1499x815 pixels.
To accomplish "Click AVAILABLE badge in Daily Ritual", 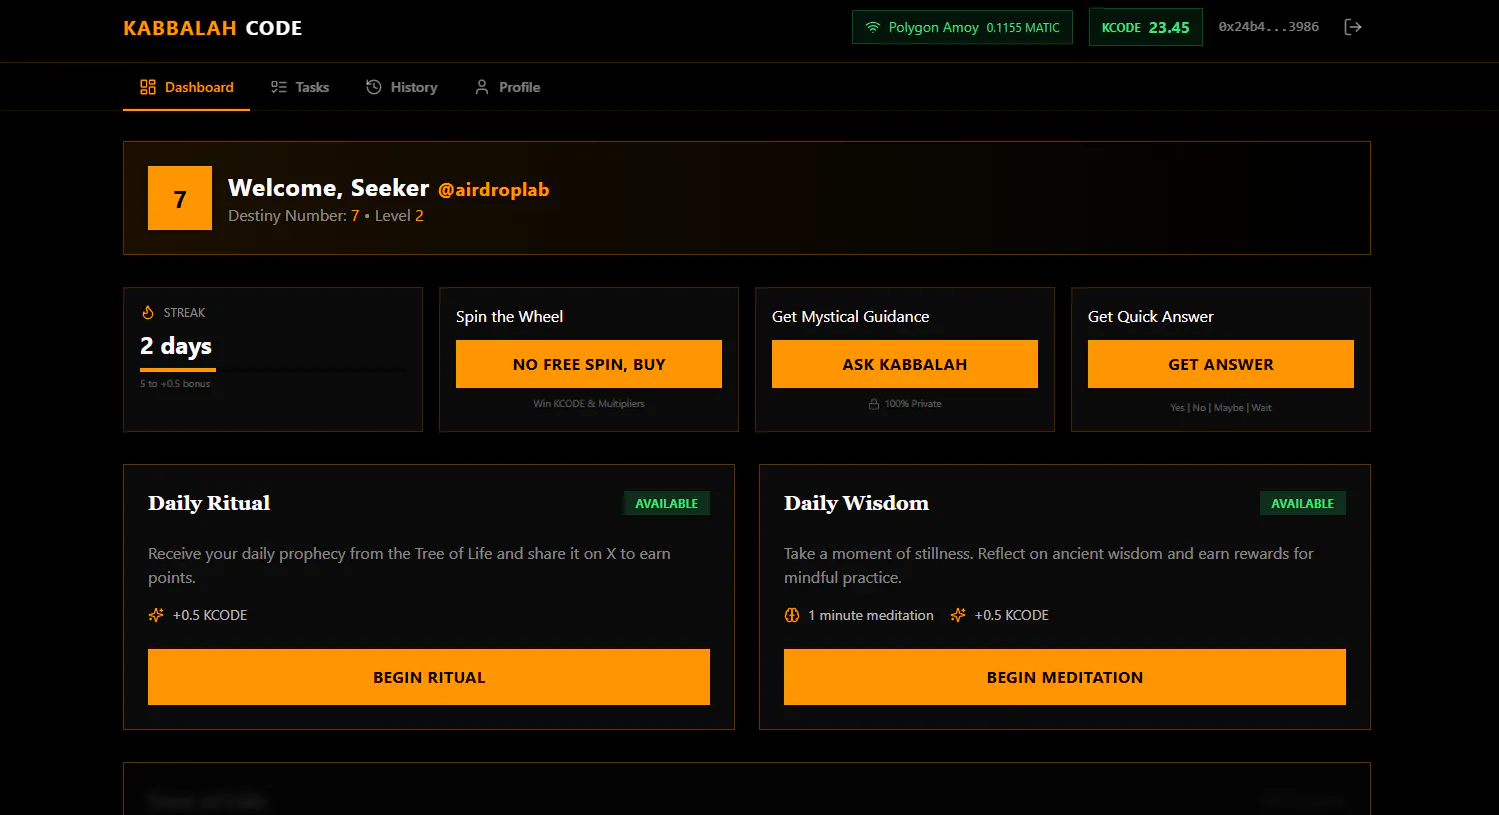I will (667, 503).
